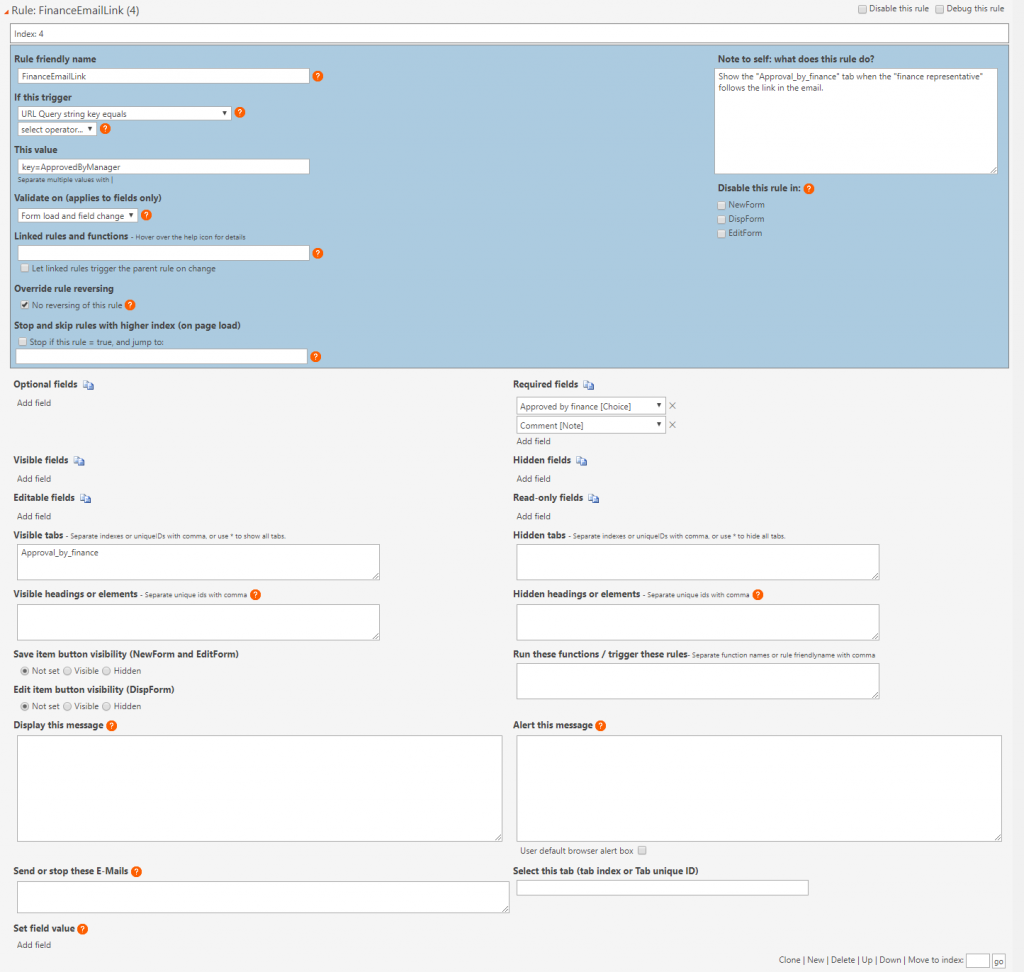Viewport: 1024px width, 972px height.
Task: Remove the "Comment [Note]" required field
Action: pos(672,424)
